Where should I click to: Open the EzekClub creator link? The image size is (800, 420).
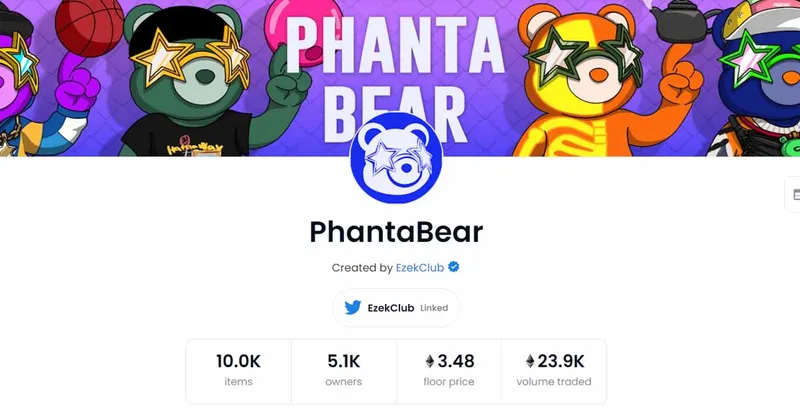click(420, 267)
